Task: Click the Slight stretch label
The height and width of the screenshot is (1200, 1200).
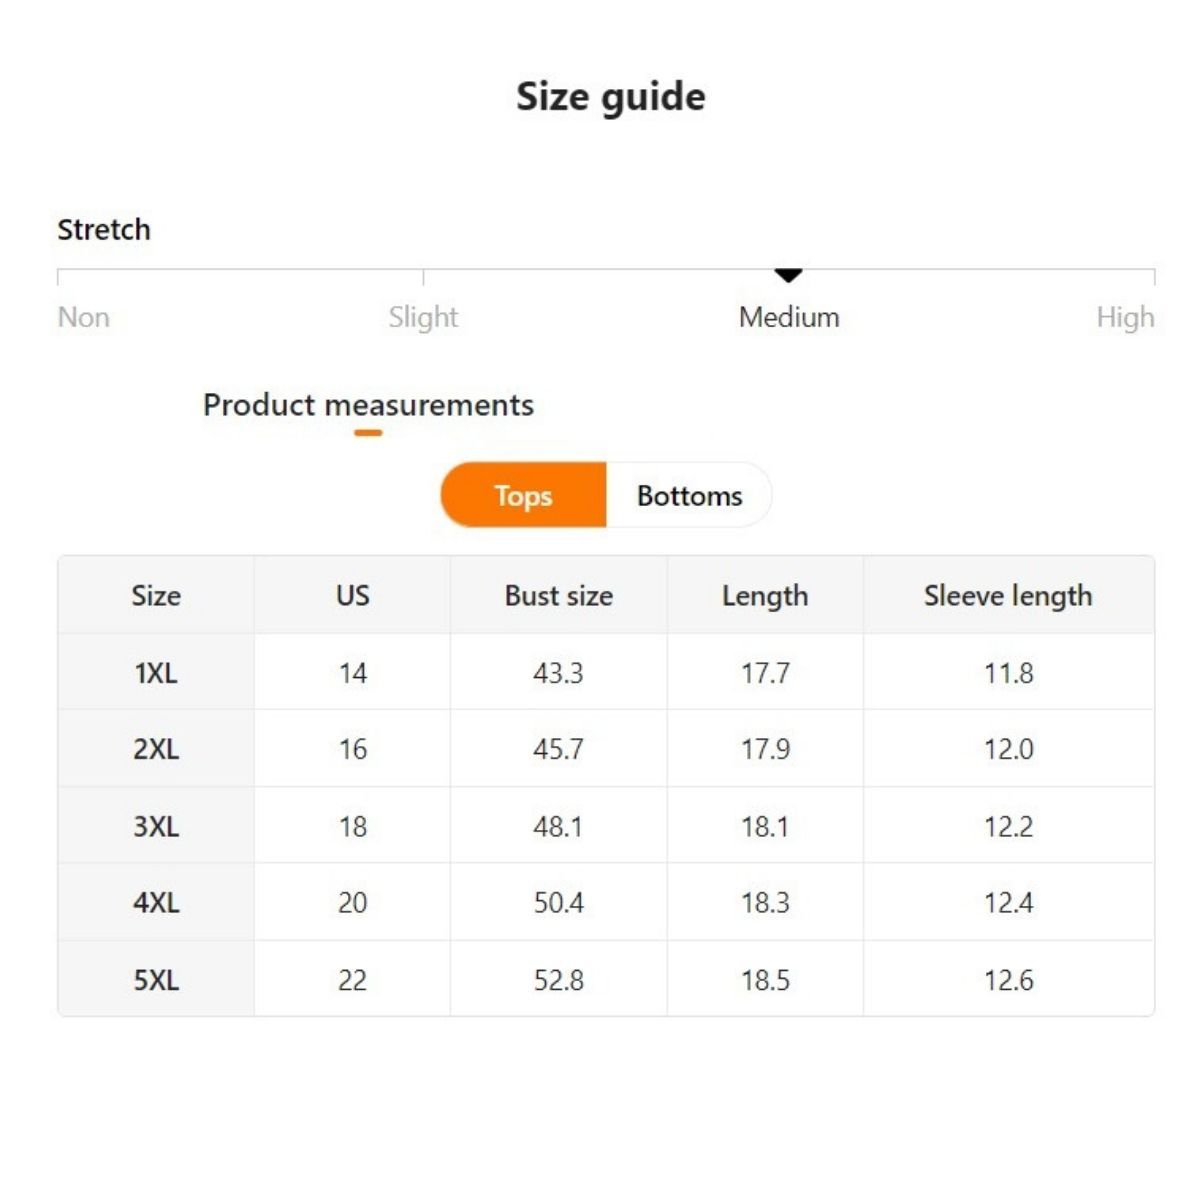Action: click(x=423, y=317)
